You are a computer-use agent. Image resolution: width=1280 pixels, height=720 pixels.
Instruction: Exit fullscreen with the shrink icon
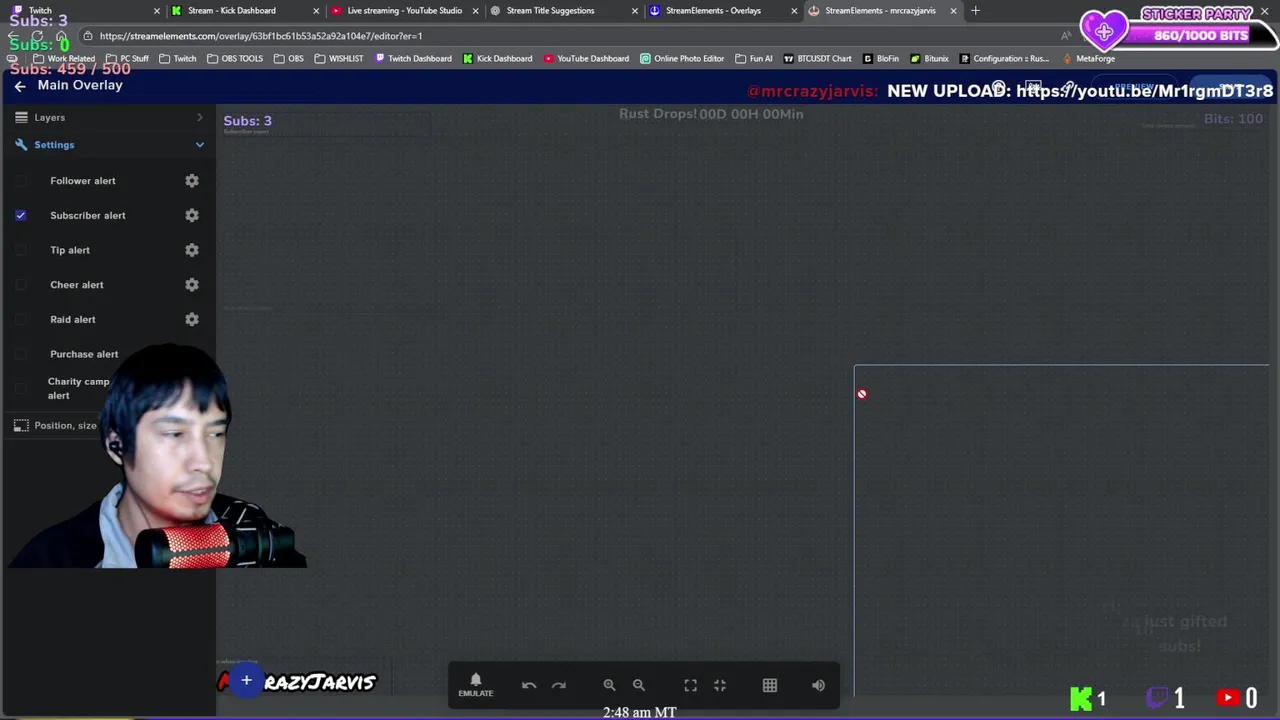720,685
